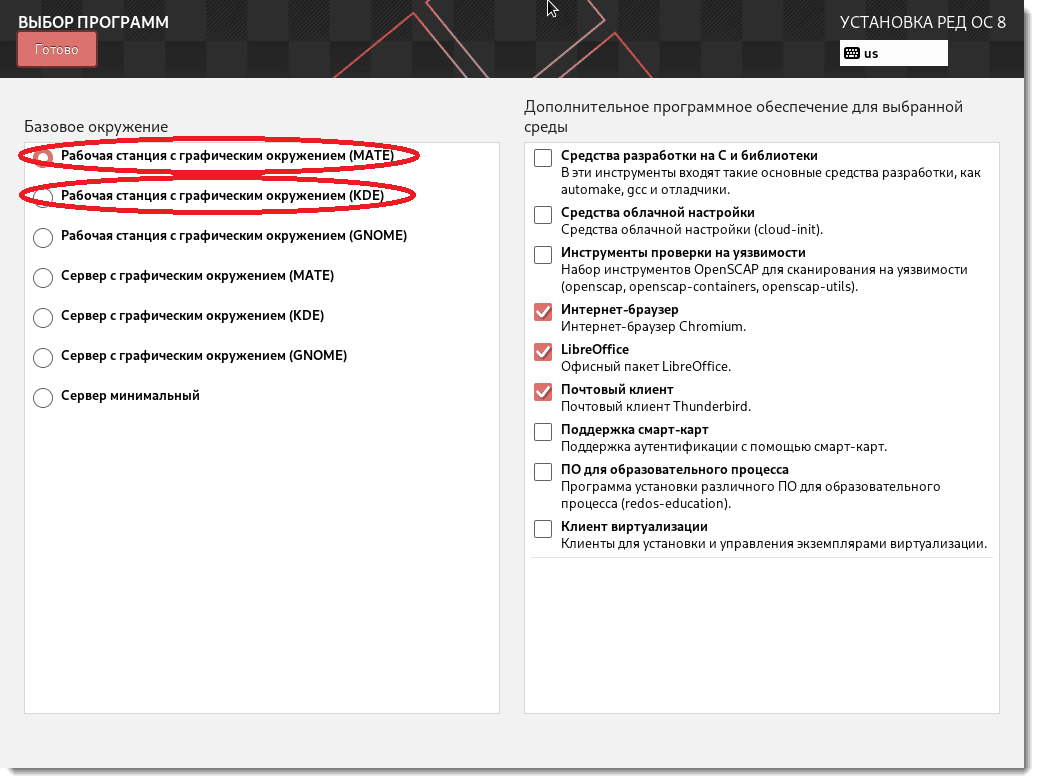Image resolution: width=1039 pixels, height=783 pixels.
Task: Uncheck the Интернет-браузер Chromium checkbox
Action: [x=543, y=312]
